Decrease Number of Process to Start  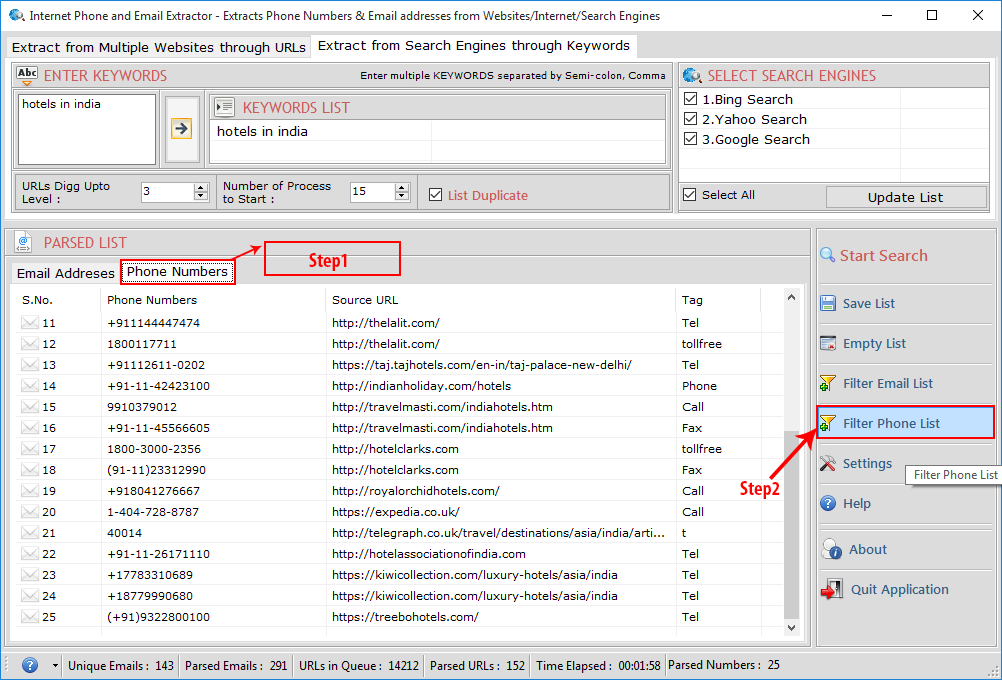(402, 196)
